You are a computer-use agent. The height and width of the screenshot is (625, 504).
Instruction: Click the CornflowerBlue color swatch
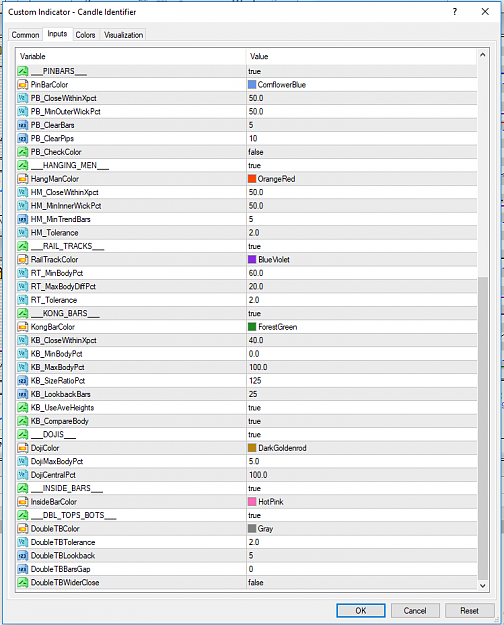252,85
